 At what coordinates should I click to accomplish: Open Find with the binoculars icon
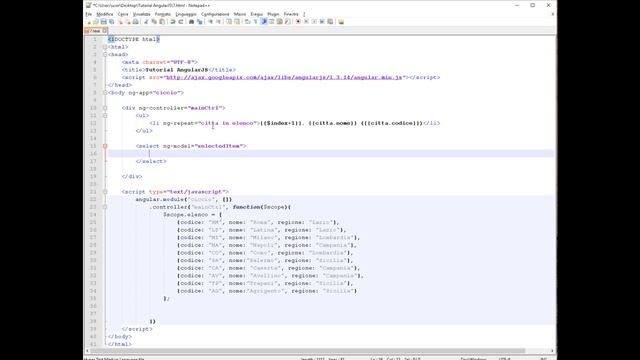[x=191, y=22]
